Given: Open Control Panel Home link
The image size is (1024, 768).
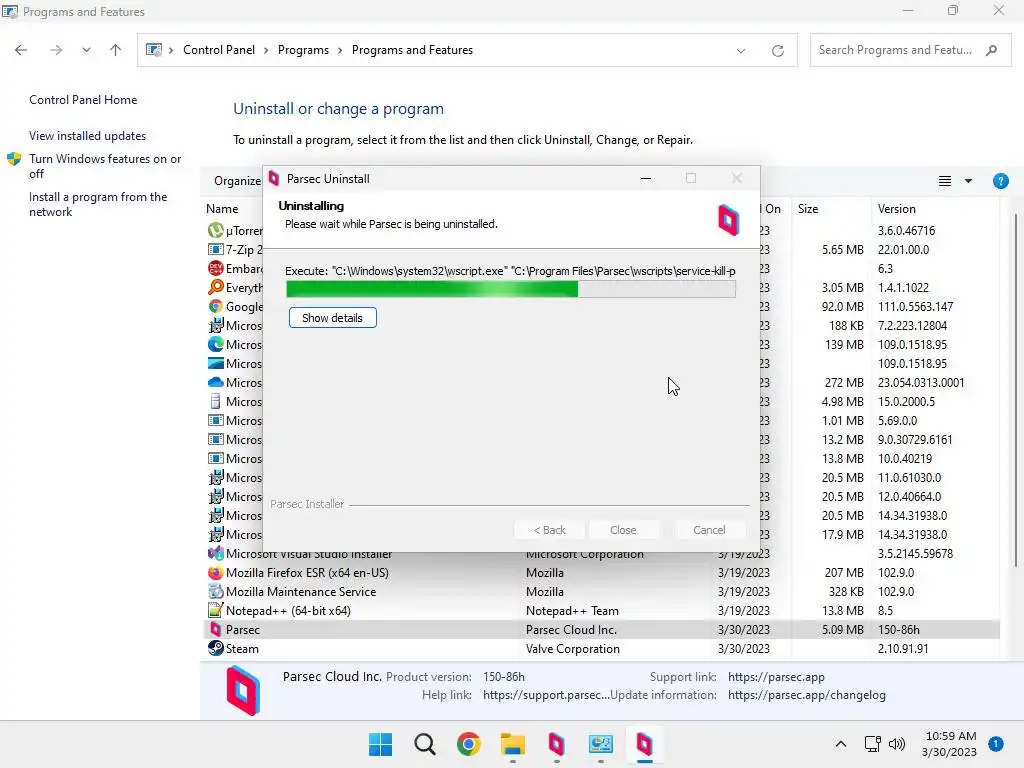Looking at the screenshot, I should [83, 100].
